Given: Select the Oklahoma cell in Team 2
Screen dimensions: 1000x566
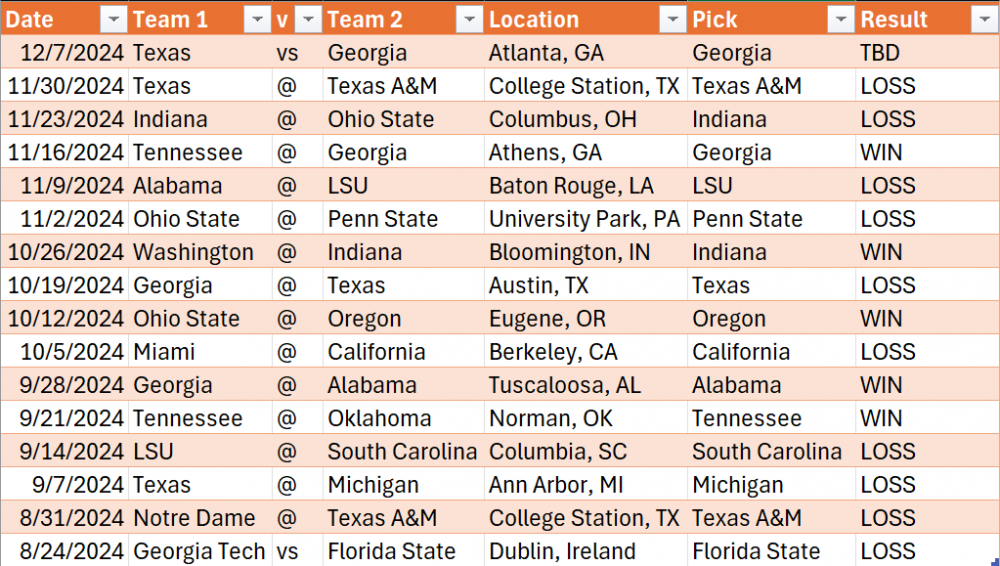Looking at the screenshot, I should click(379, 418).
